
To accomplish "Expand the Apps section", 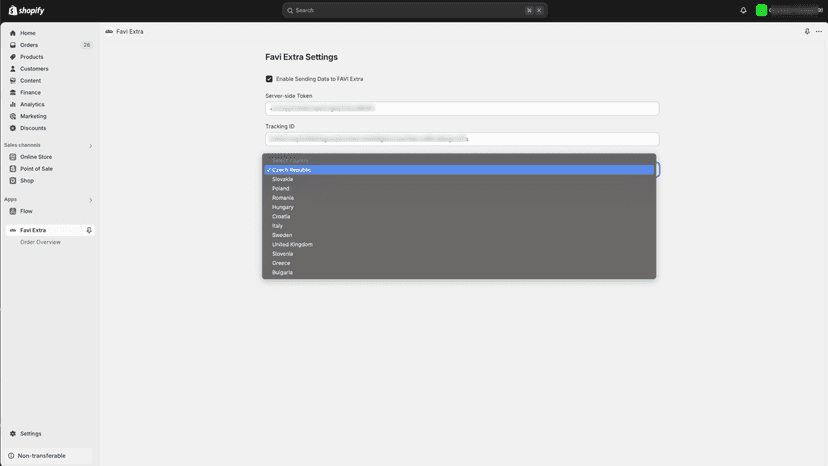I will tap(91, 200).
